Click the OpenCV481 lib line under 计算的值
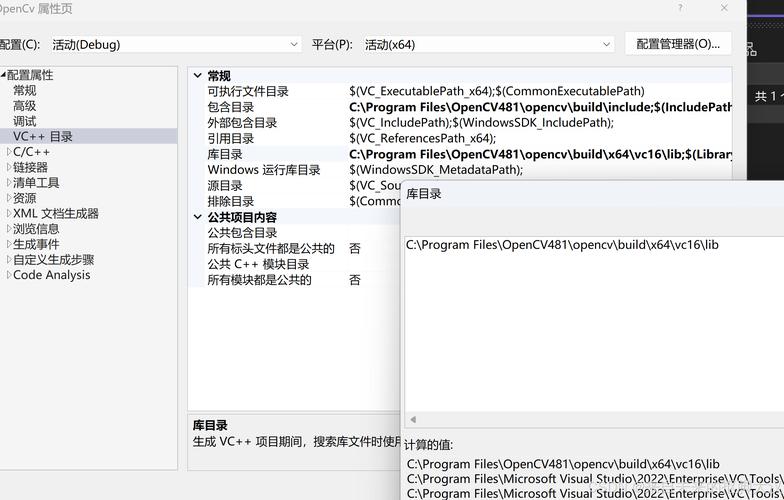 click(x=563, y=464)
